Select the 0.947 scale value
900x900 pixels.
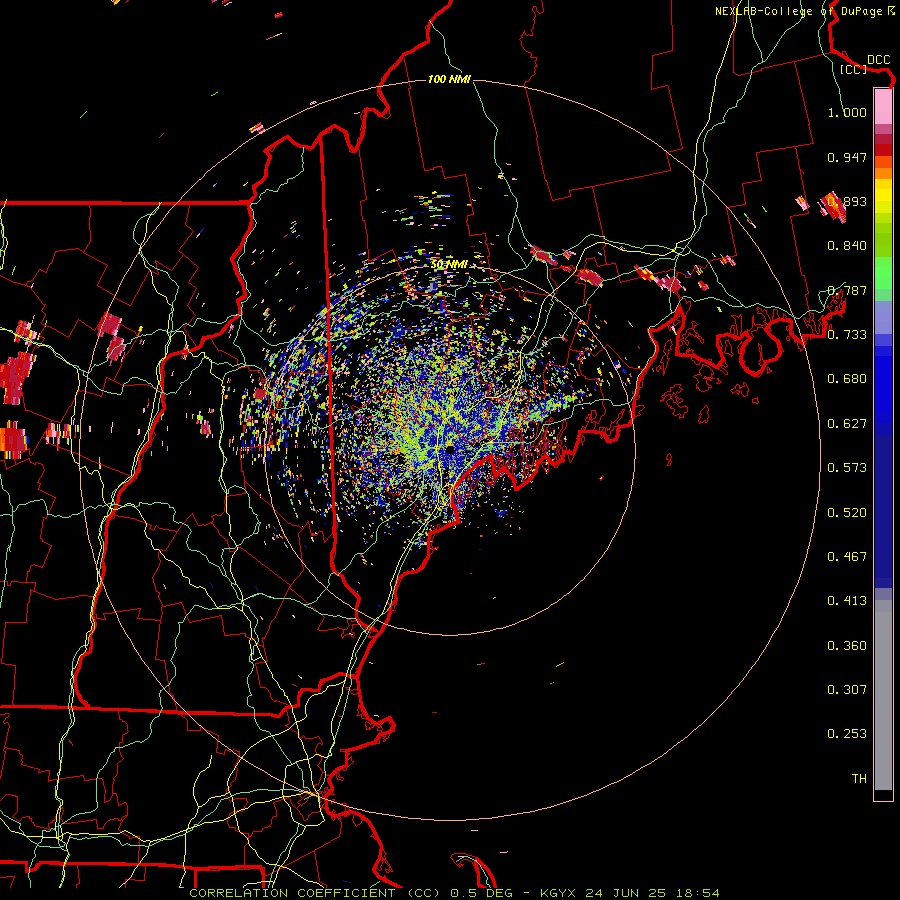tap(847, 157)
